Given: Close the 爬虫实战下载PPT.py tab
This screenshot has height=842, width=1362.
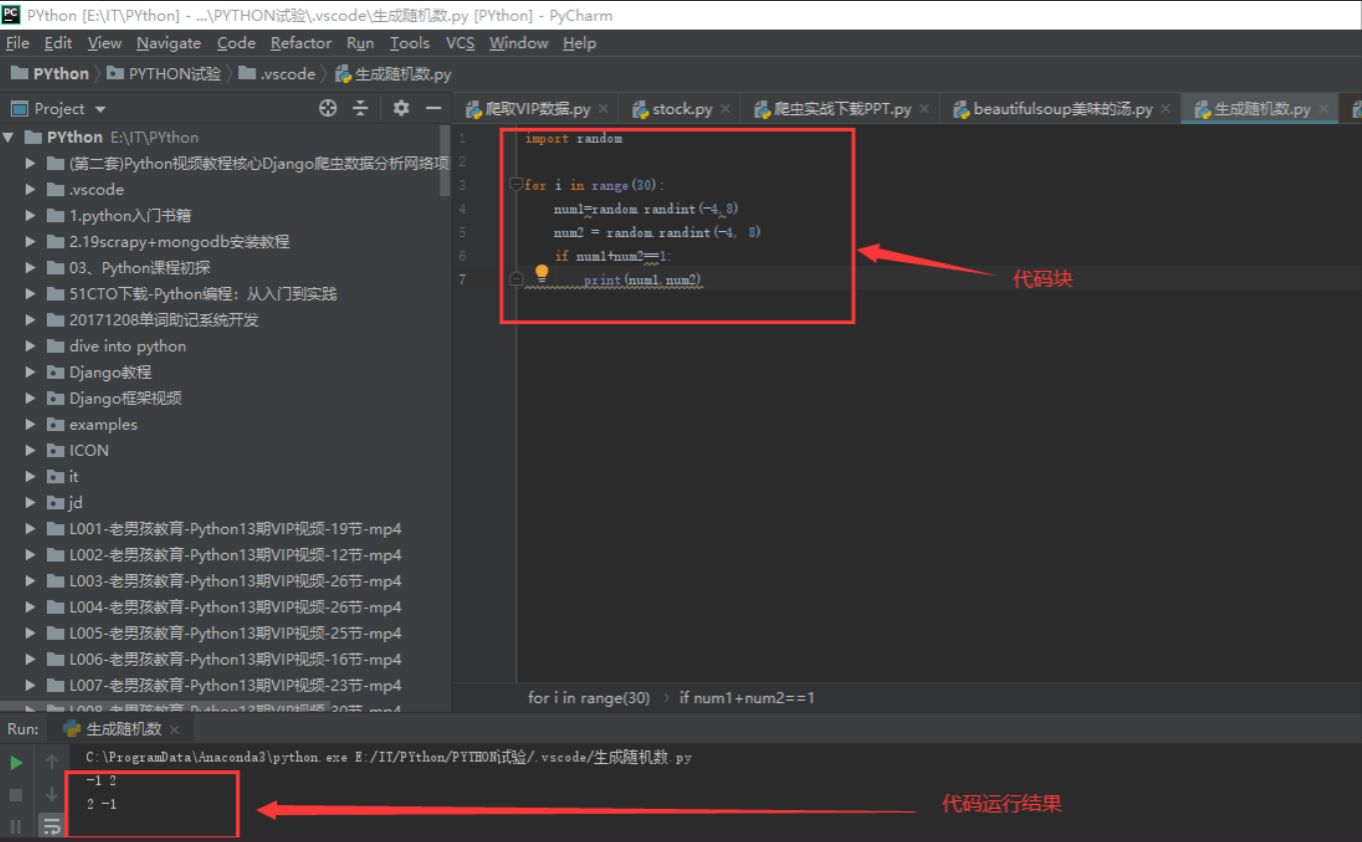Looking at the screenshot, I should [924, 109].
